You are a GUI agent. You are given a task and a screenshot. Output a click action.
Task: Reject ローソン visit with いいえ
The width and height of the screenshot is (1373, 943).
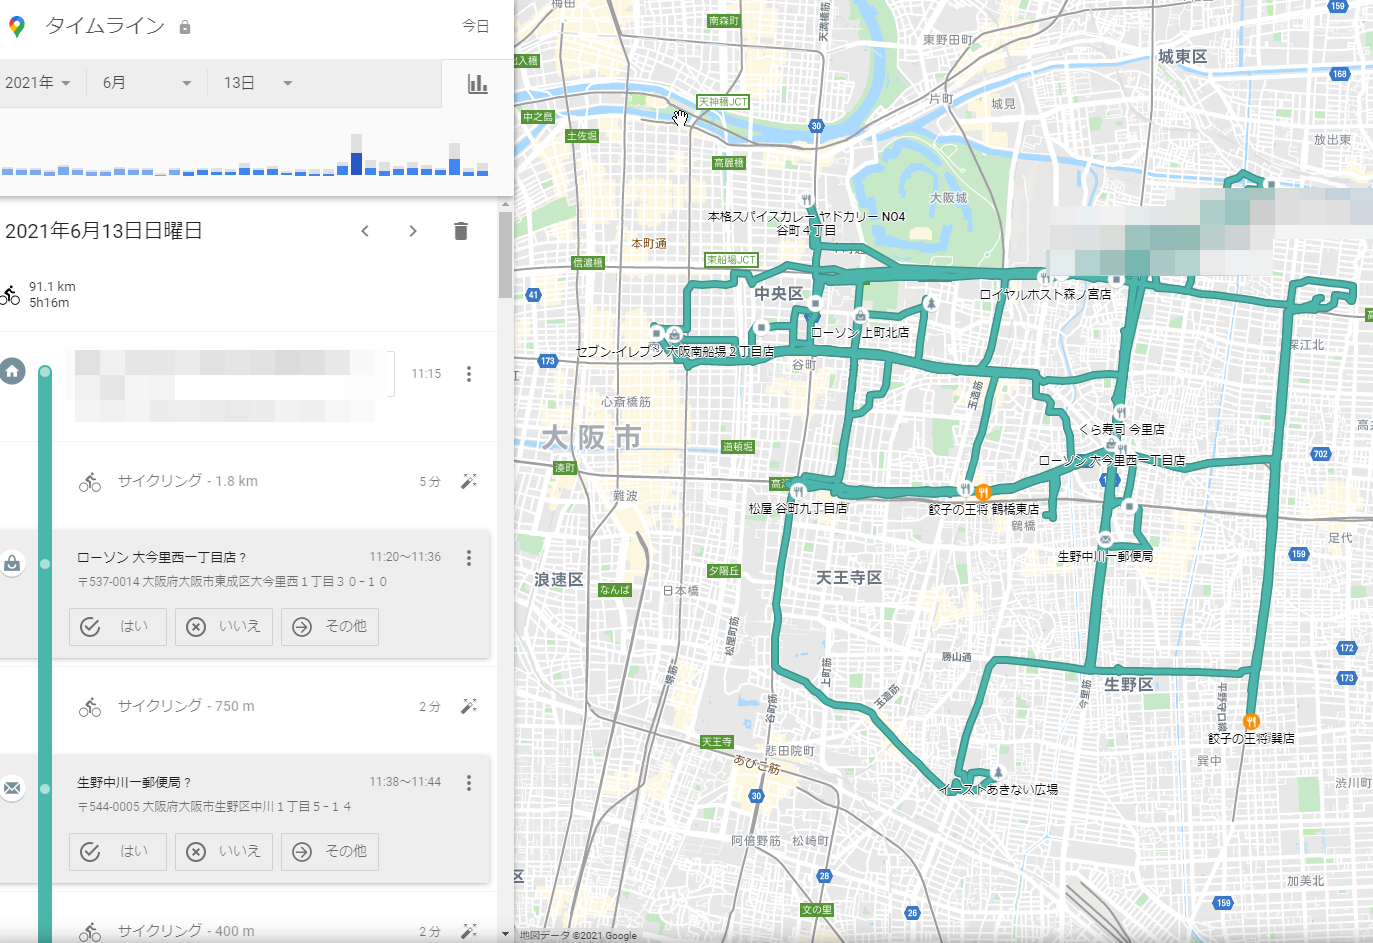click(224, 626)
